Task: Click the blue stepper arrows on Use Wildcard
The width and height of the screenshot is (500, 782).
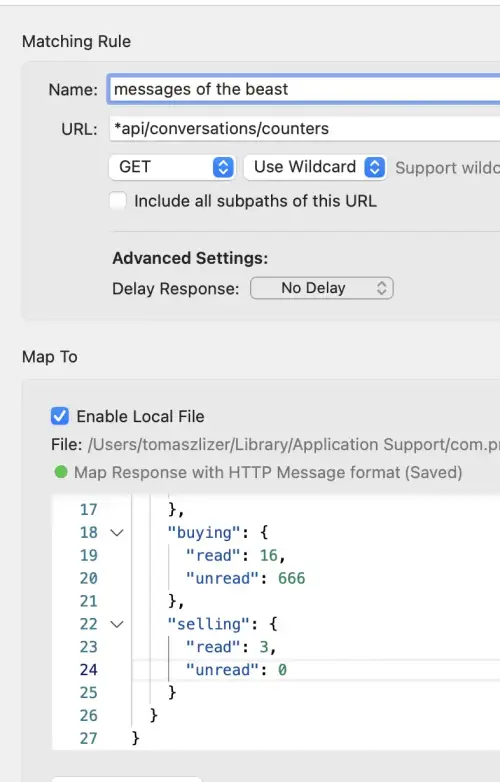Action: [x=374, y=167]
